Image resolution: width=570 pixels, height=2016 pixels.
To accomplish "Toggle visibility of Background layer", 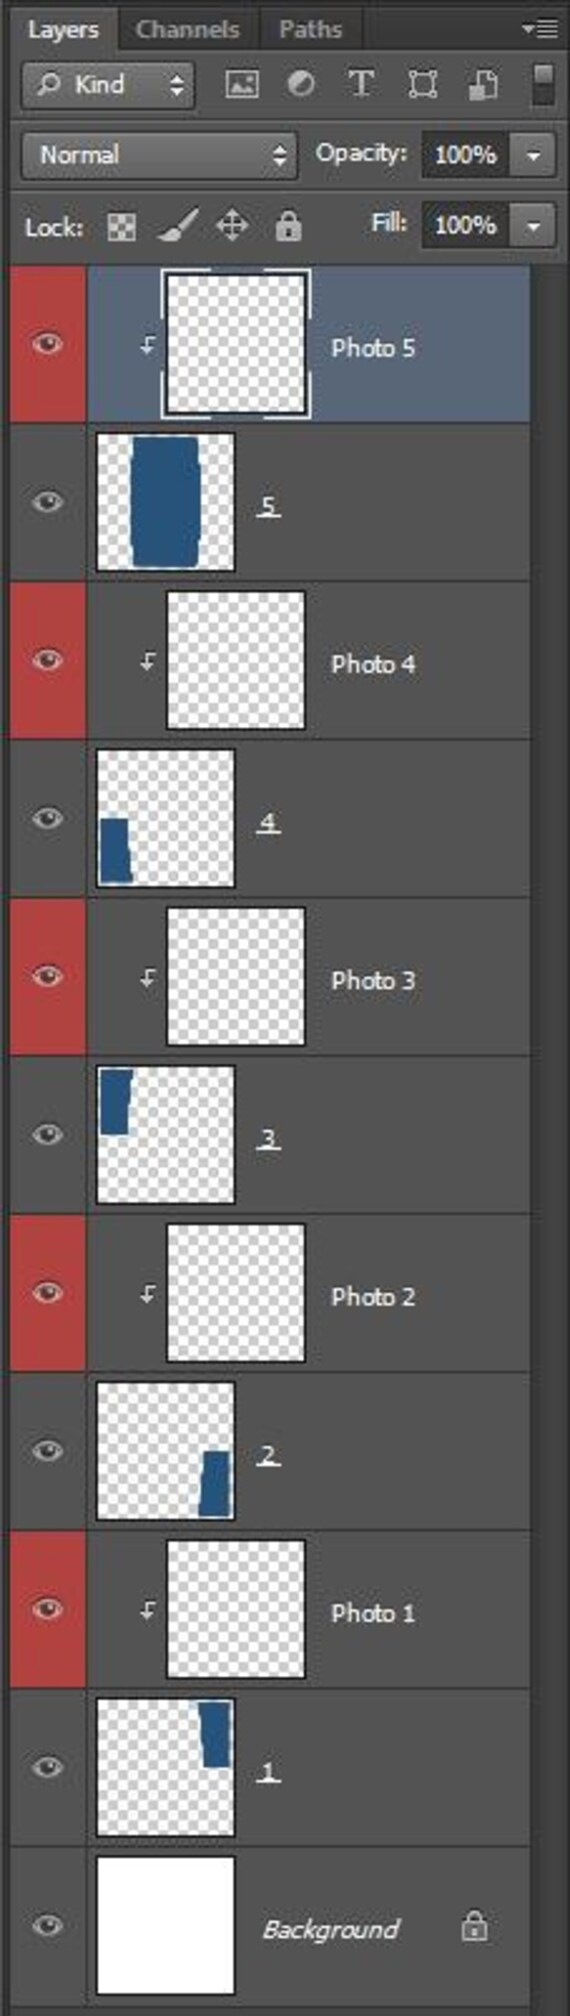I will point(47,1926).
